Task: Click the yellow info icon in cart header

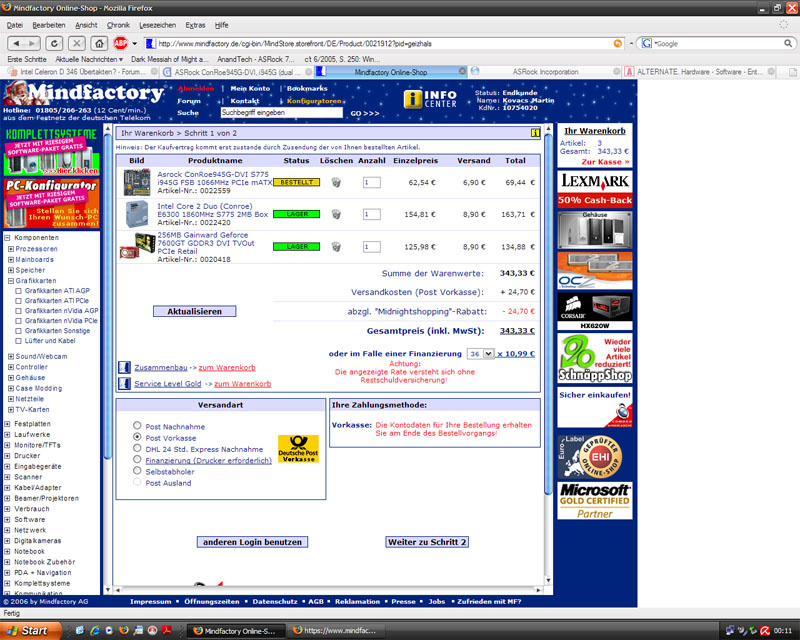Action: pyautogui.click(x=535, y=133)
